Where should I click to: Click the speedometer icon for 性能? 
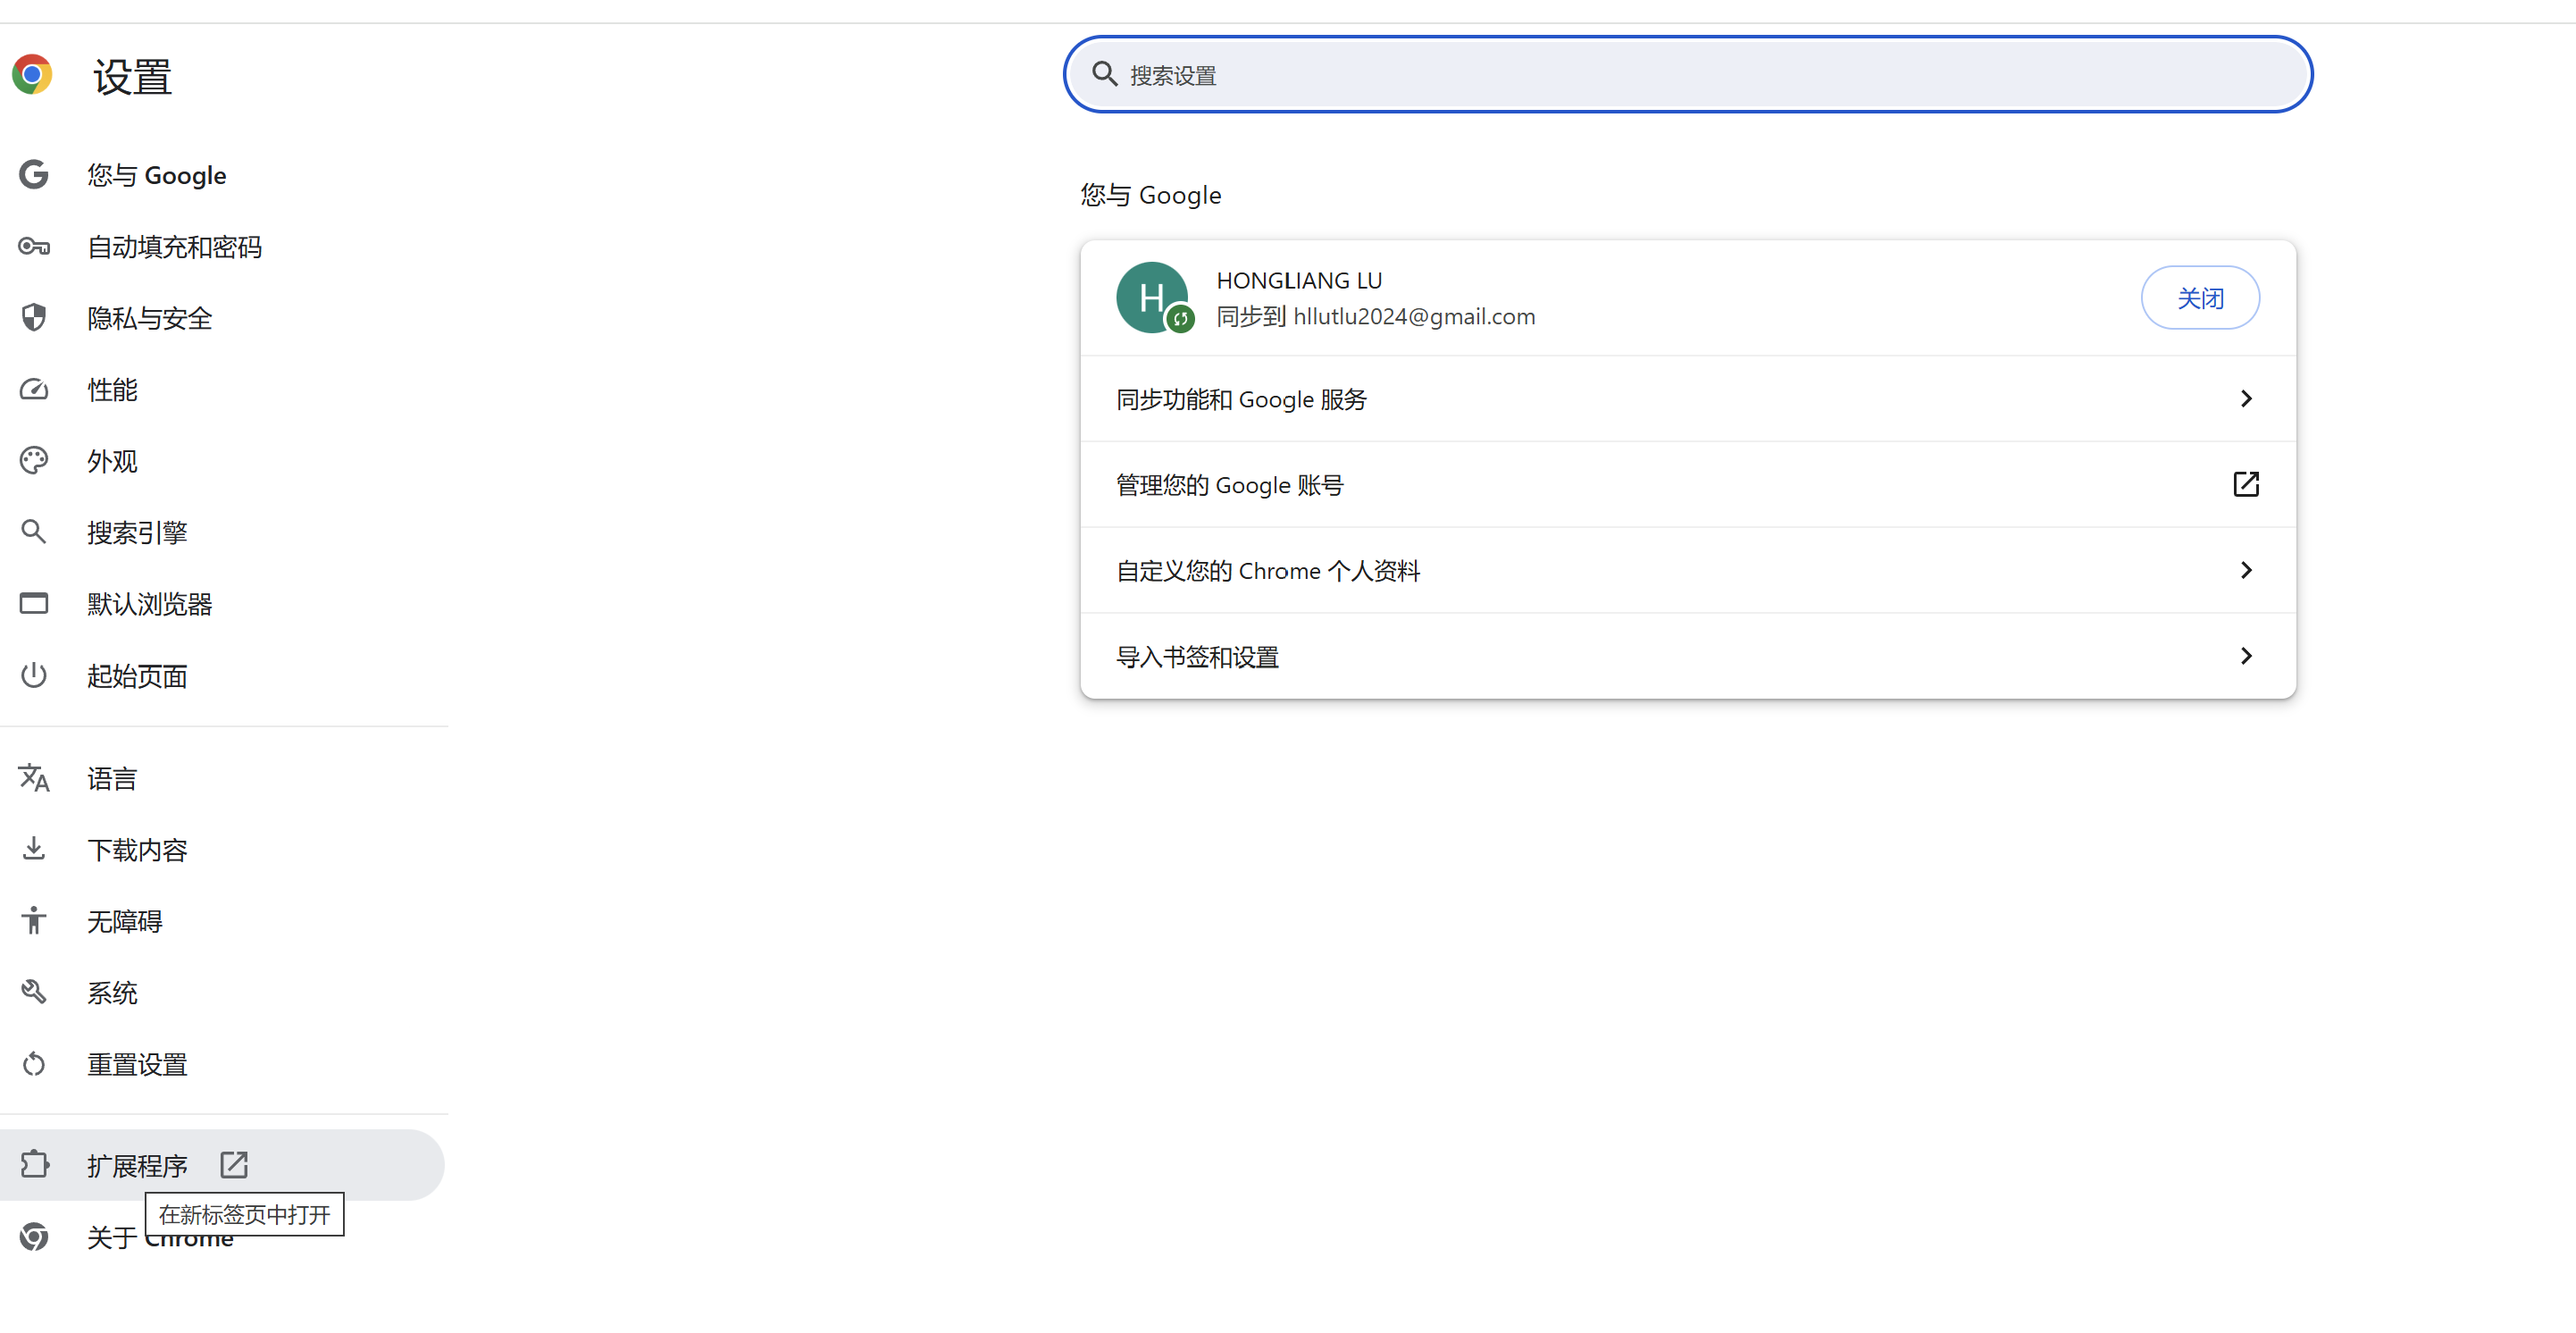[x=34, y=390]
